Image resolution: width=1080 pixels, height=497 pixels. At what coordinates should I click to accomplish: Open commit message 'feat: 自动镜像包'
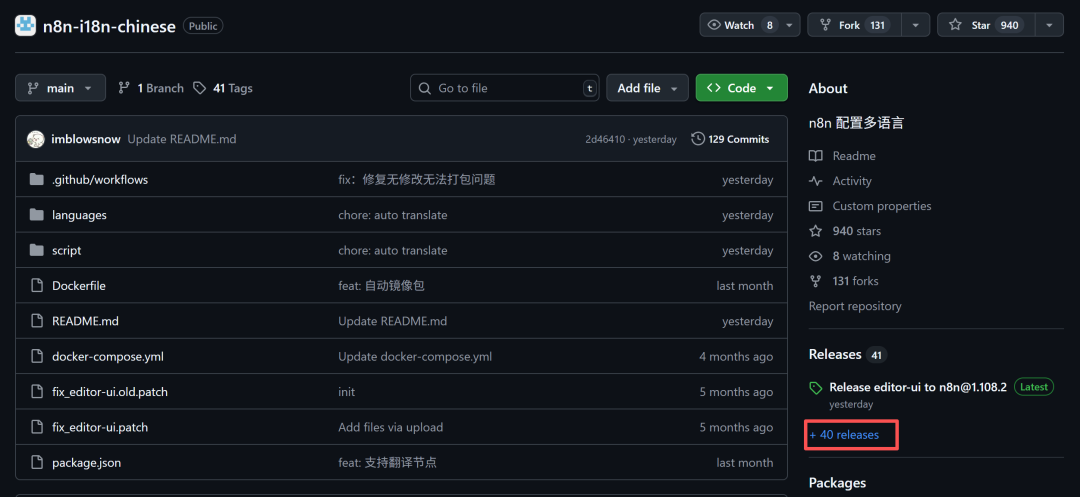[381, 286]
